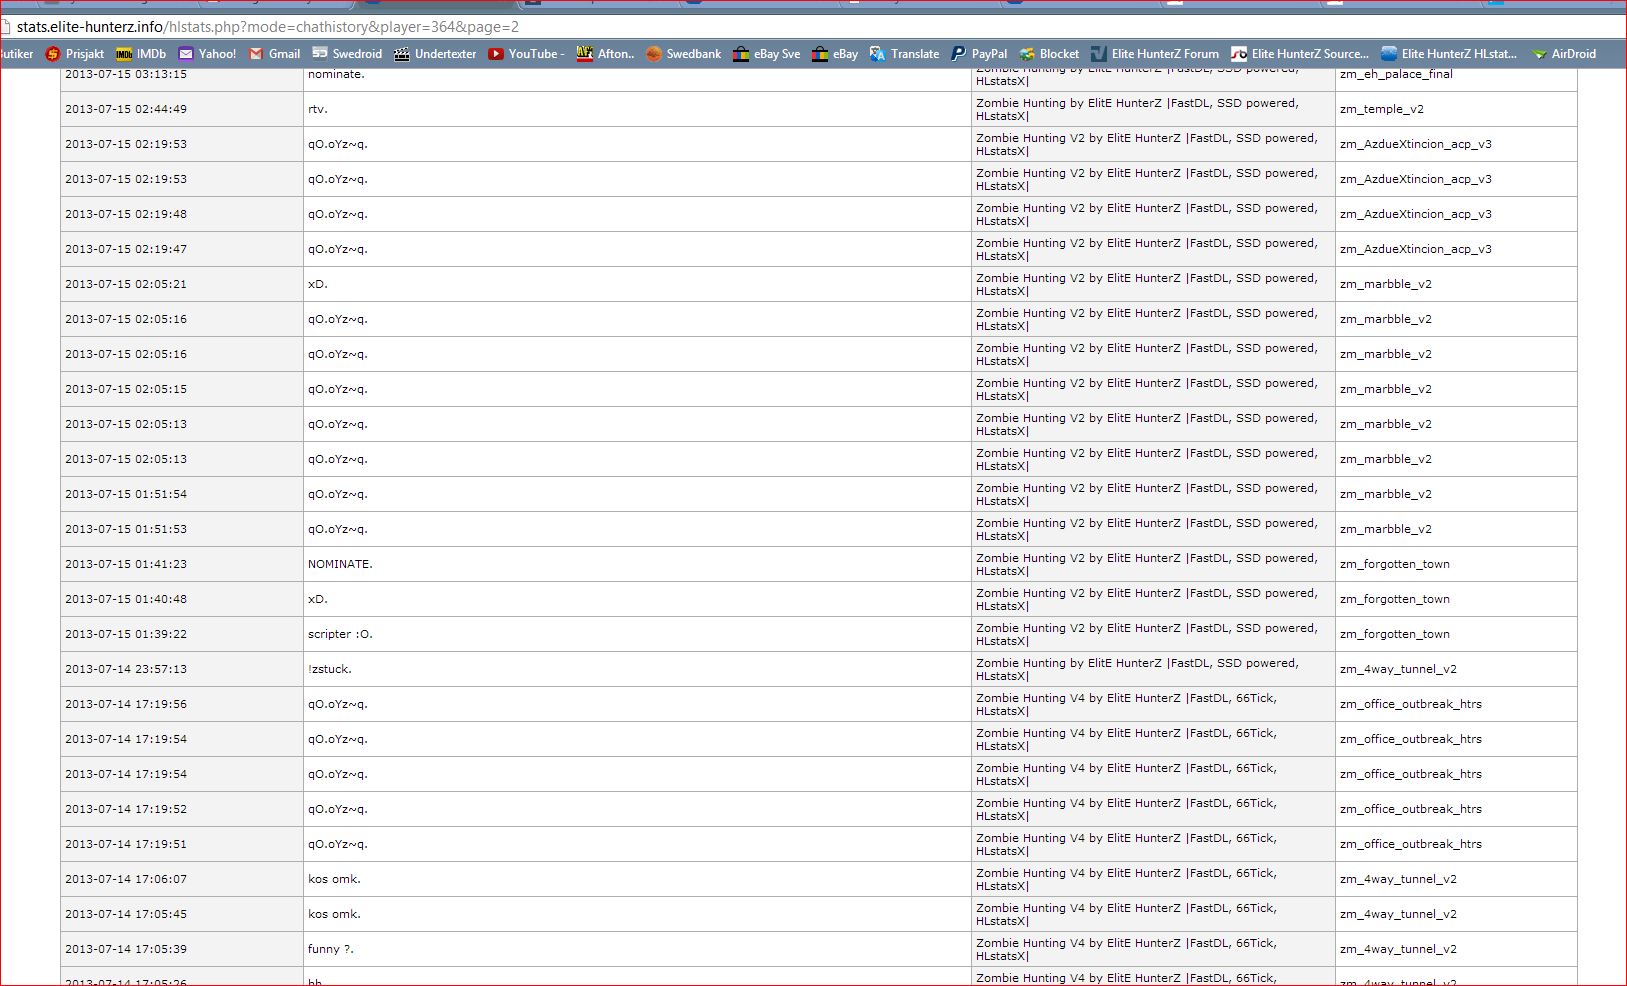
Task: Click the zm_temple_v2 map cell
Action: coord(1381,109)
